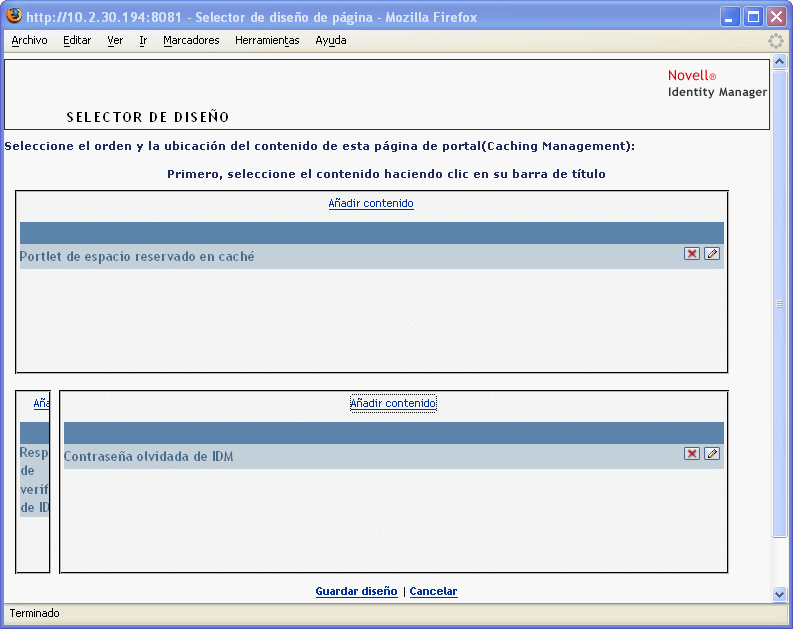
Task: Edit the Contraseña olvidada de IDM portlet
Action: 712,454
